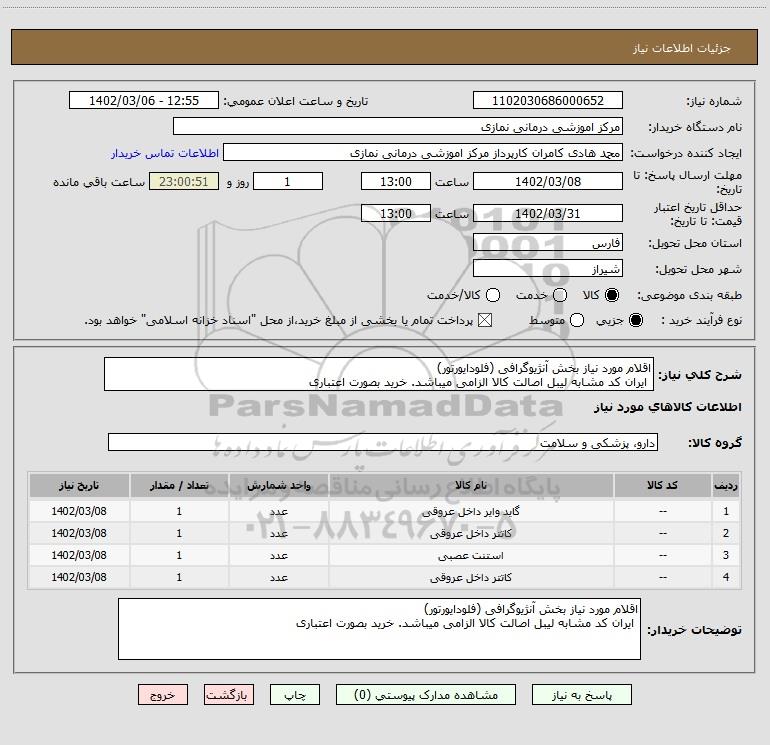770x745 pixels.
Task: Click the need number field 1102030686000652
Action: coord(548,100)
